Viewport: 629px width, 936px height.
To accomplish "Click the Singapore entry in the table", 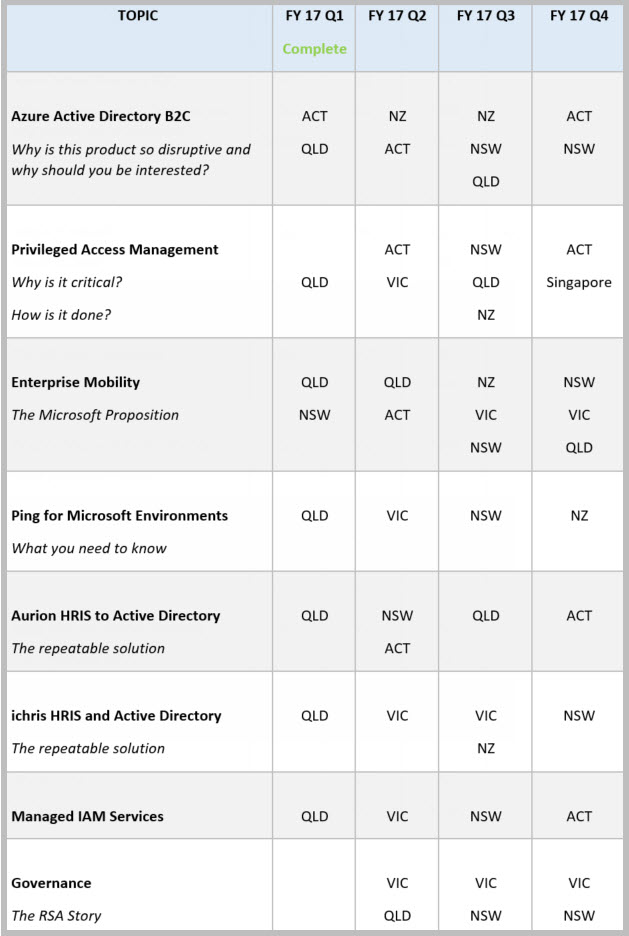I will 579,282.
